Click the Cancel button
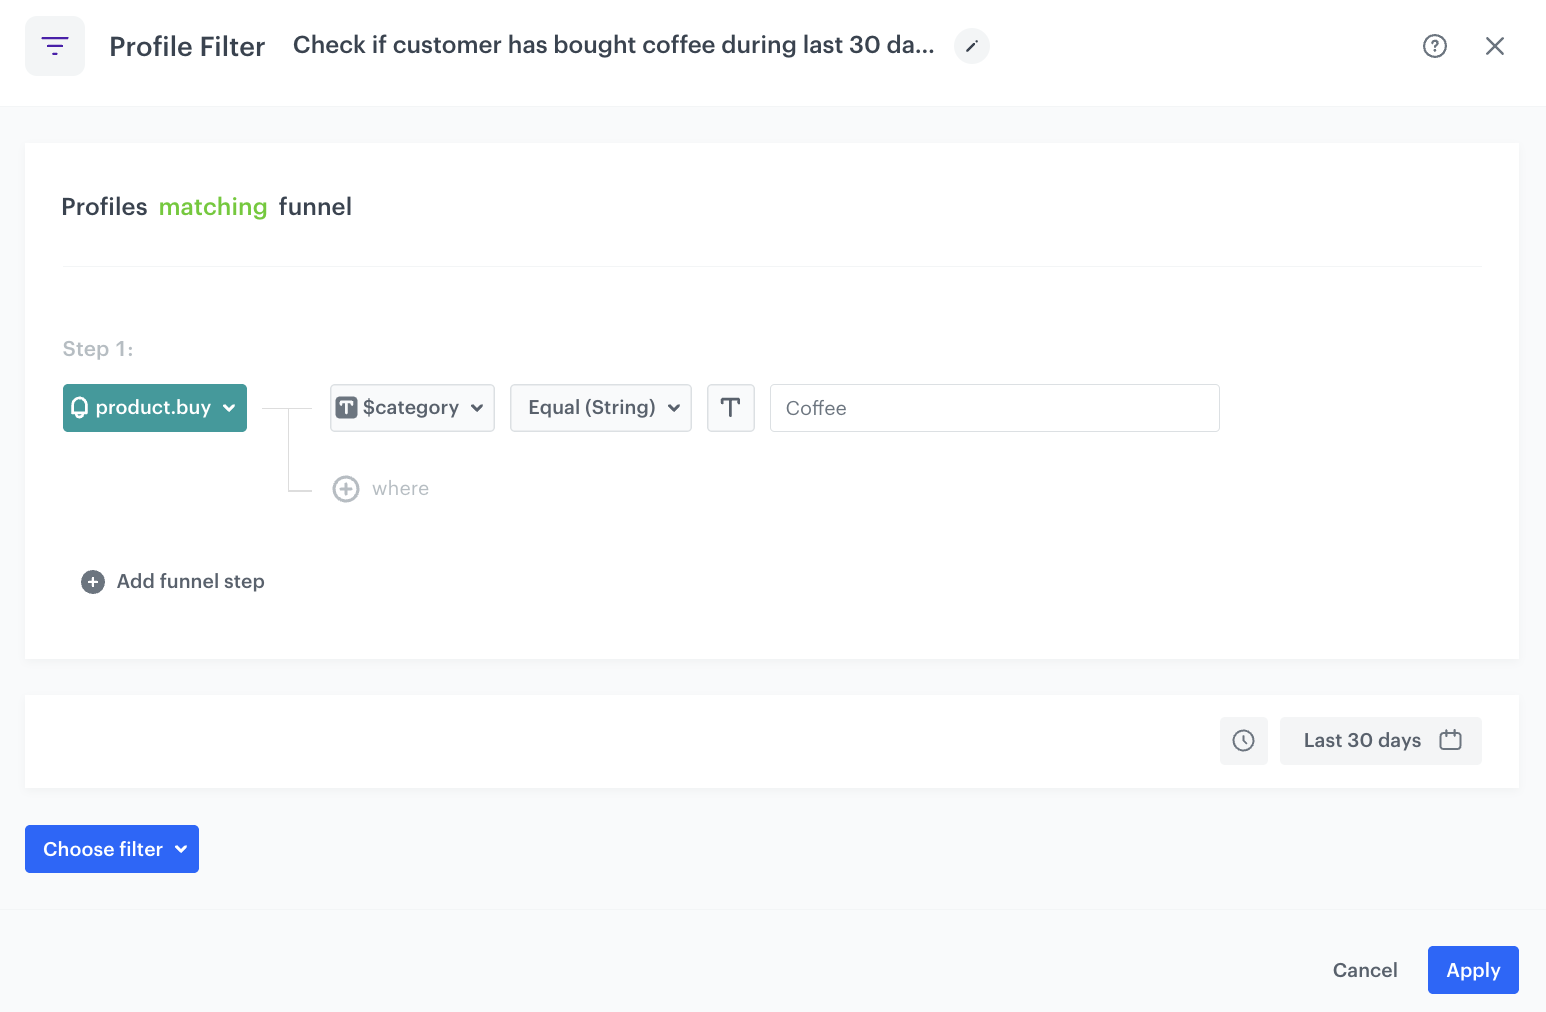Screen dimensions: 1546x1012 click(1364, 970)
